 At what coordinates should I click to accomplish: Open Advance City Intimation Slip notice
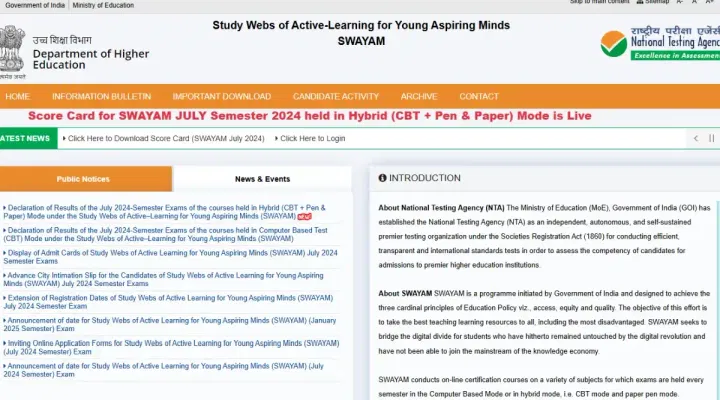pos(163,279)
